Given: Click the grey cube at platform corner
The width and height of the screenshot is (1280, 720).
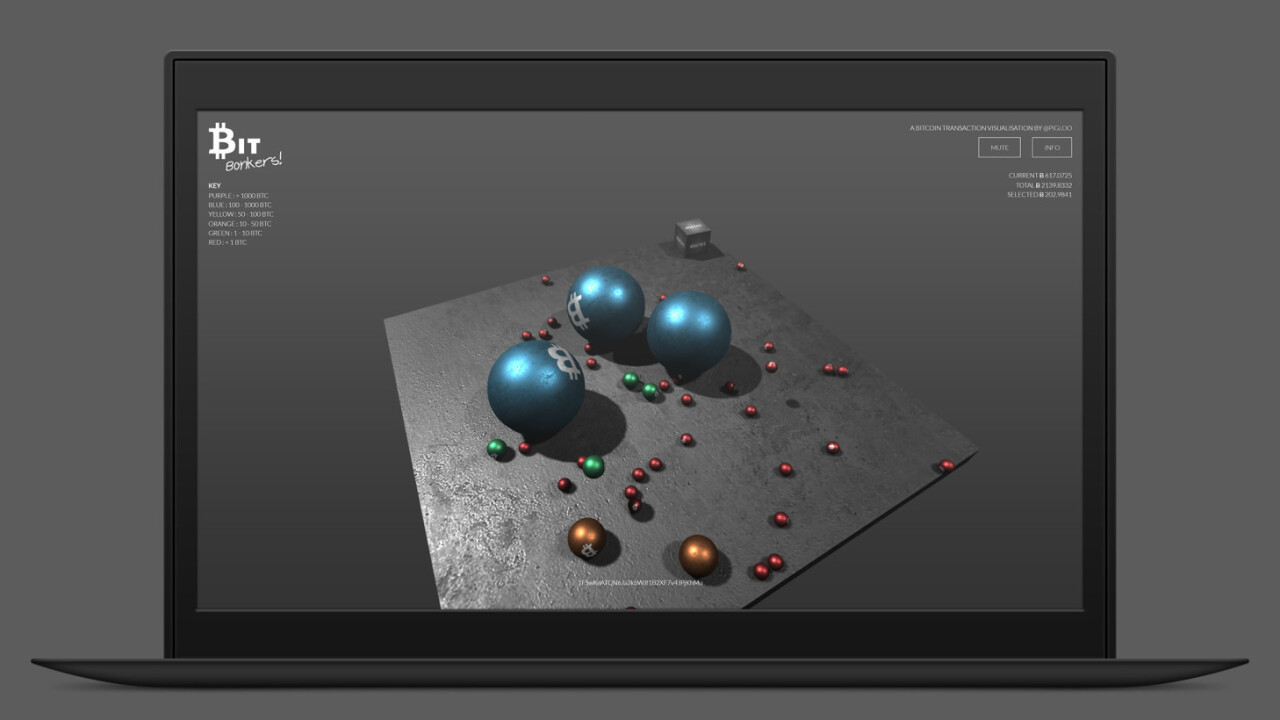Looking at the screenshot, I should point(692,235).
